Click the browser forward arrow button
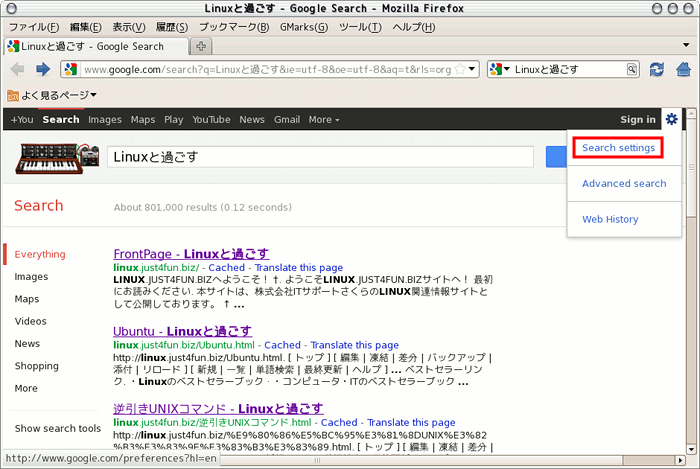 click(x=42, y=69)
